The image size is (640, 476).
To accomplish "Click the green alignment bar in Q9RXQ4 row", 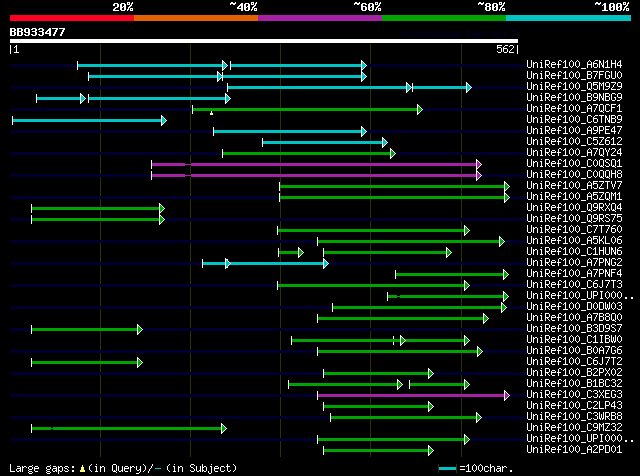I will pyautogui.click(x=98, y=209).
